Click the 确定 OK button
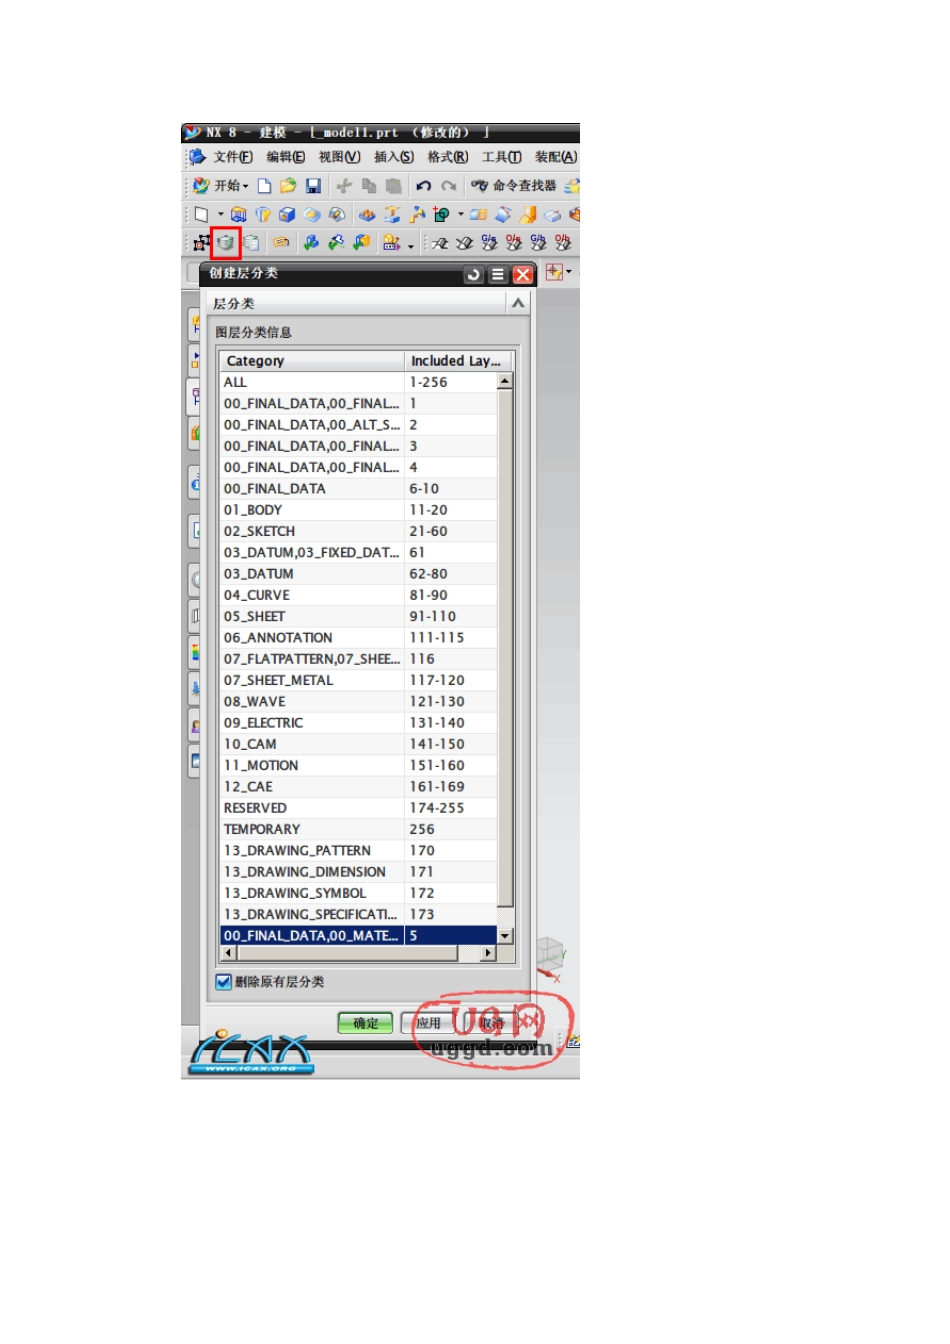The width and height of the screenshot is (950, 1344). pos(366,1023)
